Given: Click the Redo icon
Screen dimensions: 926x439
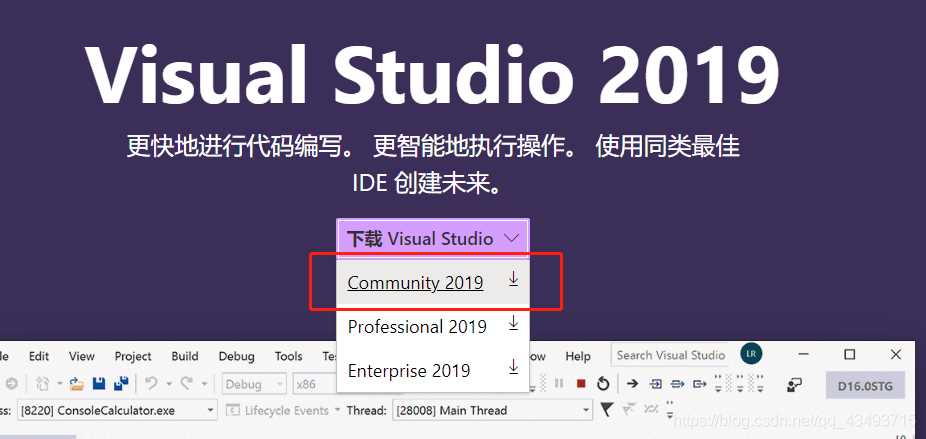Looking at the screenshot, I should pos(187,384).
